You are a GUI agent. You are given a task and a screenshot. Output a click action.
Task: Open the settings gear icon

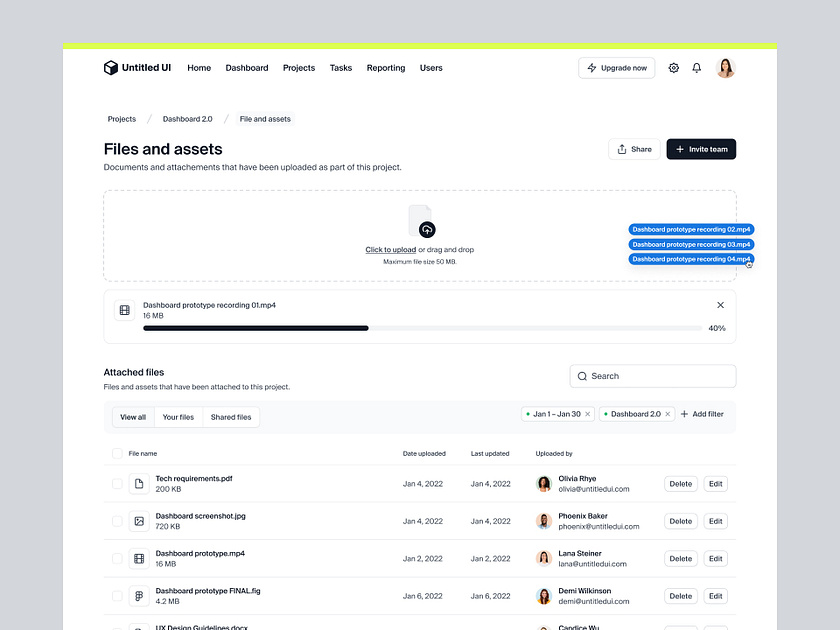(x=673, y=68)
